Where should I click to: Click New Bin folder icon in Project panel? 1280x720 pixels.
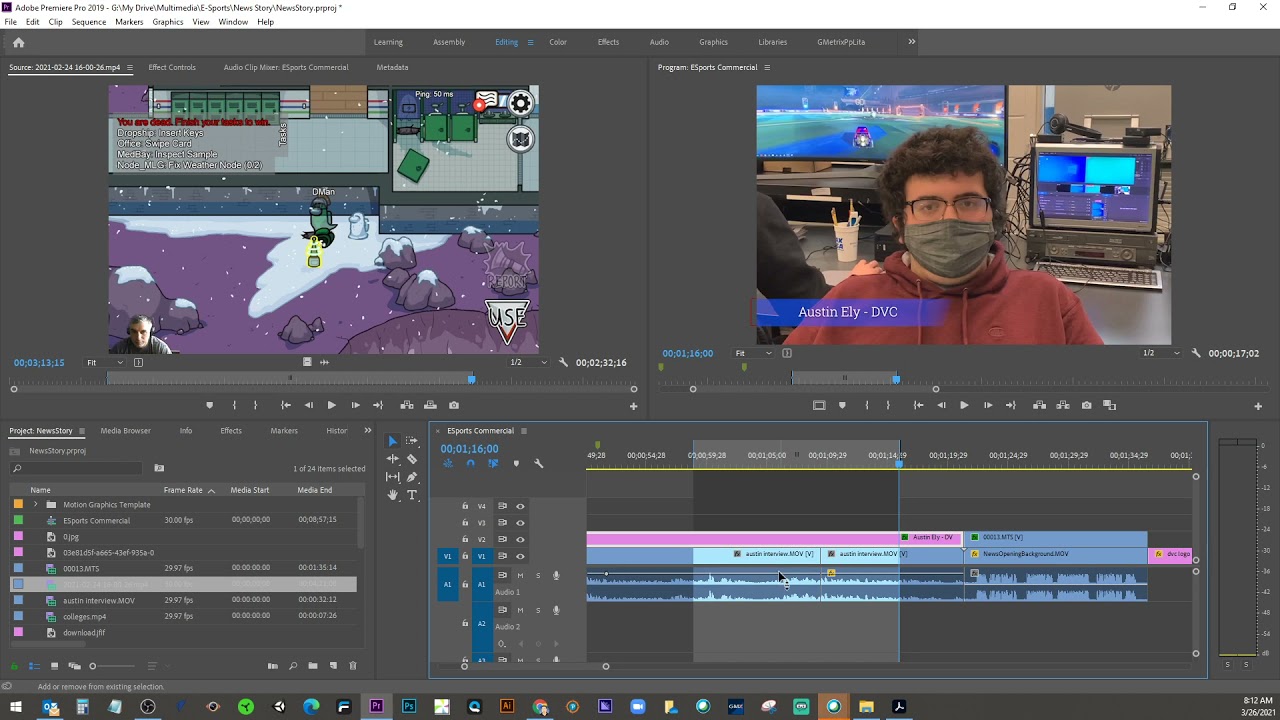313,666
